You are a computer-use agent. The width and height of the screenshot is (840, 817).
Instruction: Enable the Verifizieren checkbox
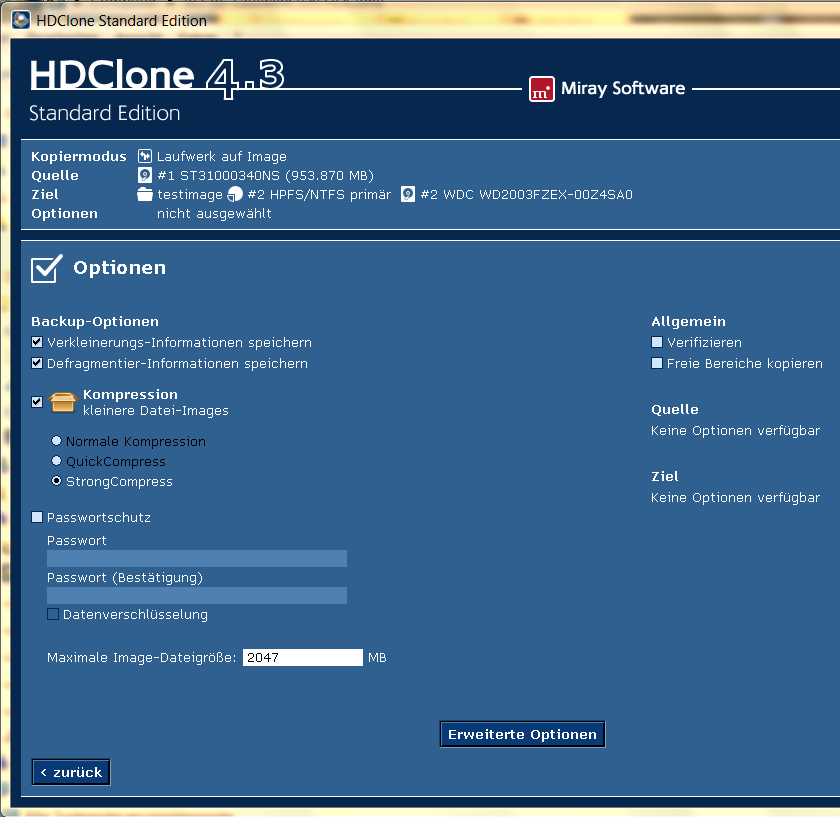pyautogui.click(x=657, y=342)
